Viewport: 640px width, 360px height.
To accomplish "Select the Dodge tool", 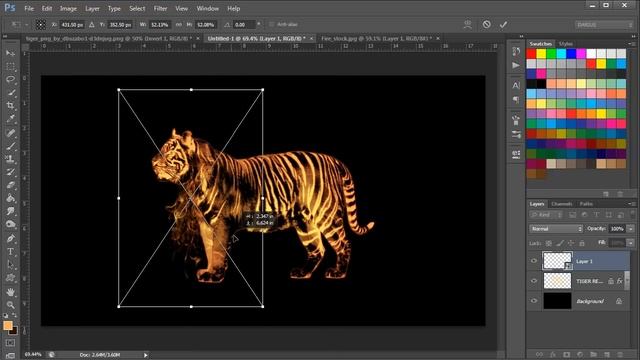I will [x=10, y=224].
